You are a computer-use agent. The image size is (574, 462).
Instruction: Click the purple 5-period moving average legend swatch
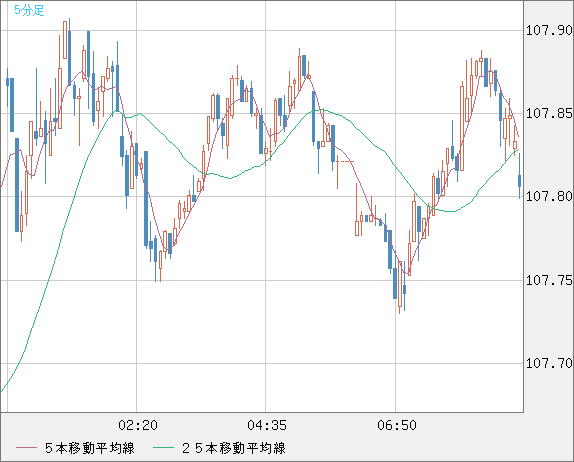(x=26, y=448)
